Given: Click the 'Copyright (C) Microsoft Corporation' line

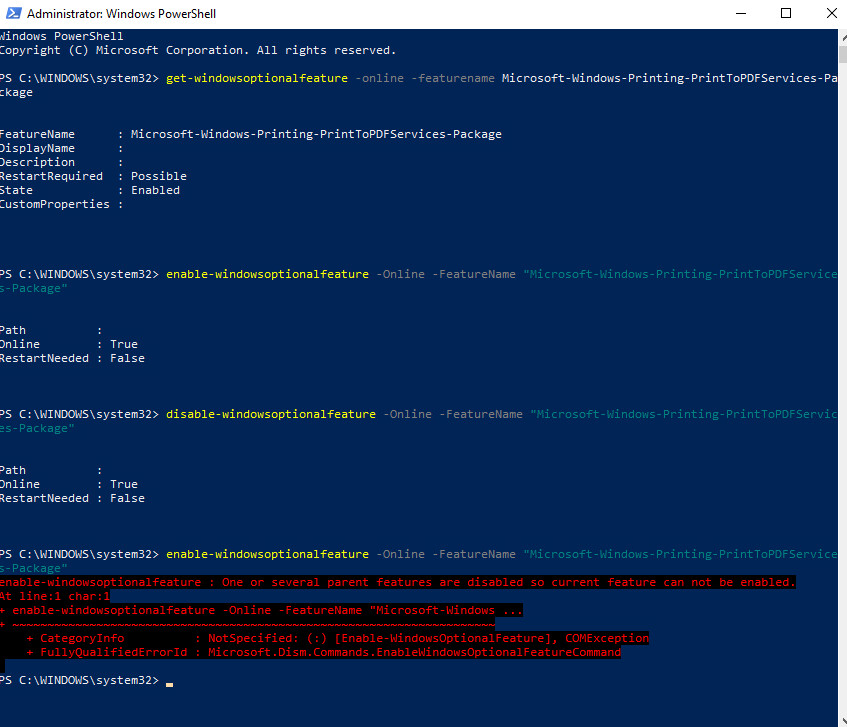Looking at the screenshot, I should (198, 50).
